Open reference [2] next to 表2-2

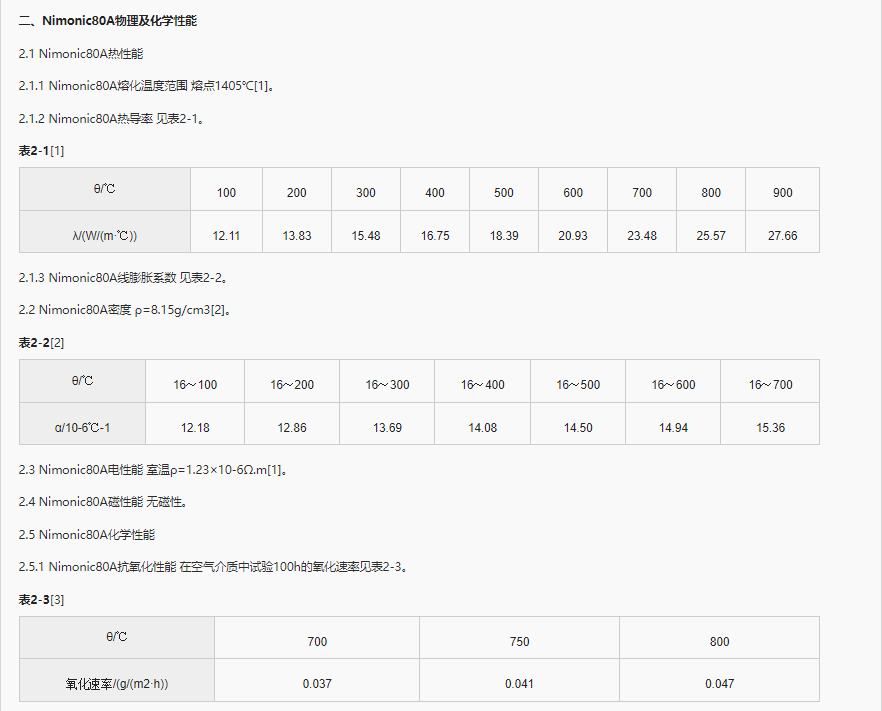[x=55, y=343]
